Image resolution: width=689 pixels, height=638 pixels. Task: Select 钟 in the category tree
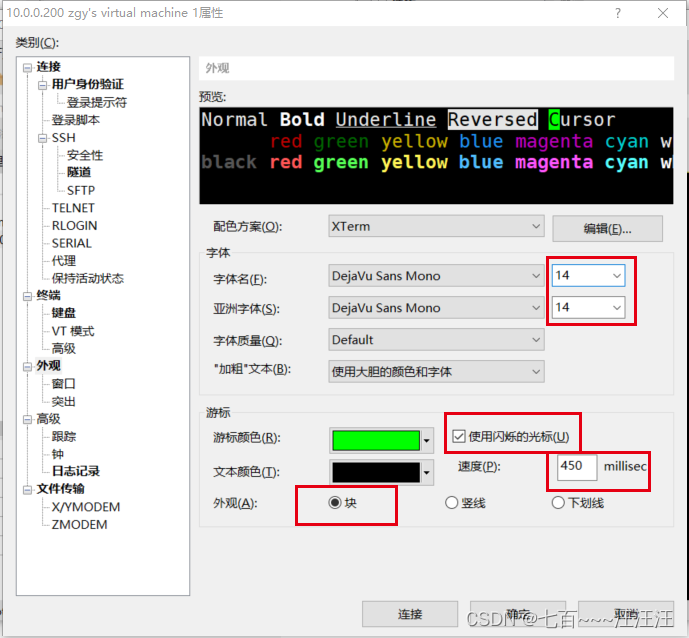[58, 454]
